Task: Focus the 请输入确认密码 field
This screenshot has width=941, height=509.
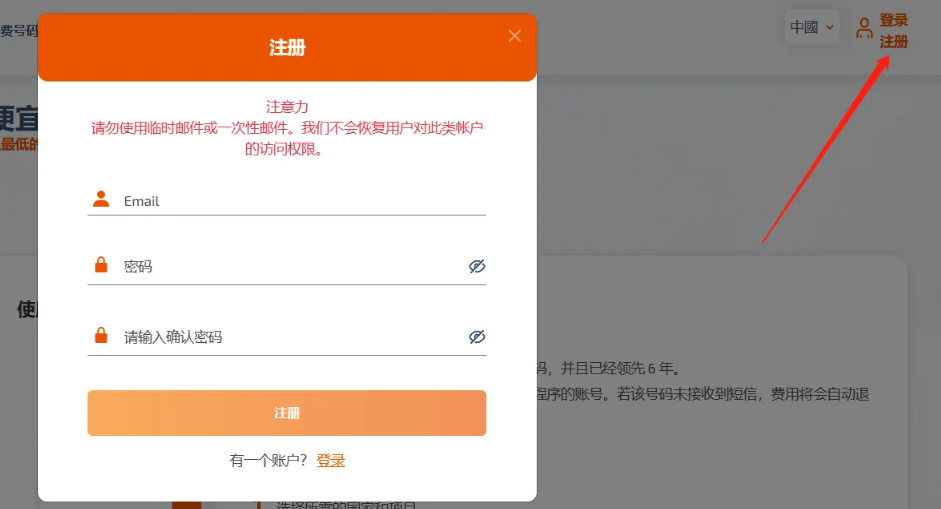Action: (290, 337)
